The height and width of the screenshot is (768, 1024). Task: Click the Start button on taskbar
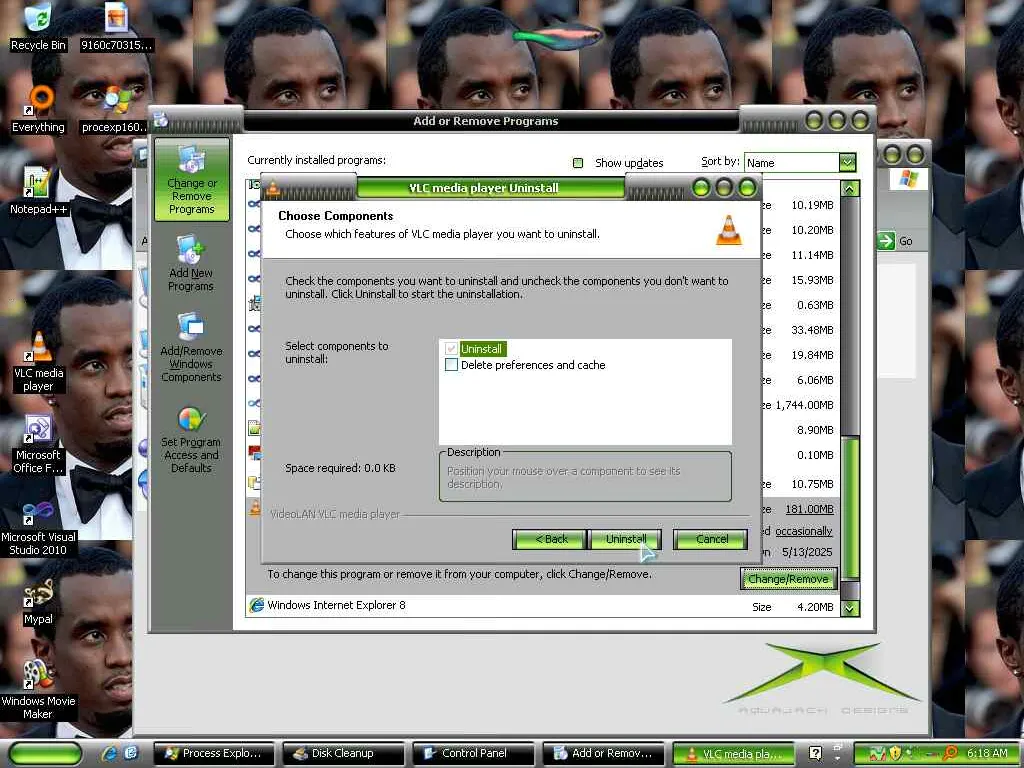coord(45,754)
